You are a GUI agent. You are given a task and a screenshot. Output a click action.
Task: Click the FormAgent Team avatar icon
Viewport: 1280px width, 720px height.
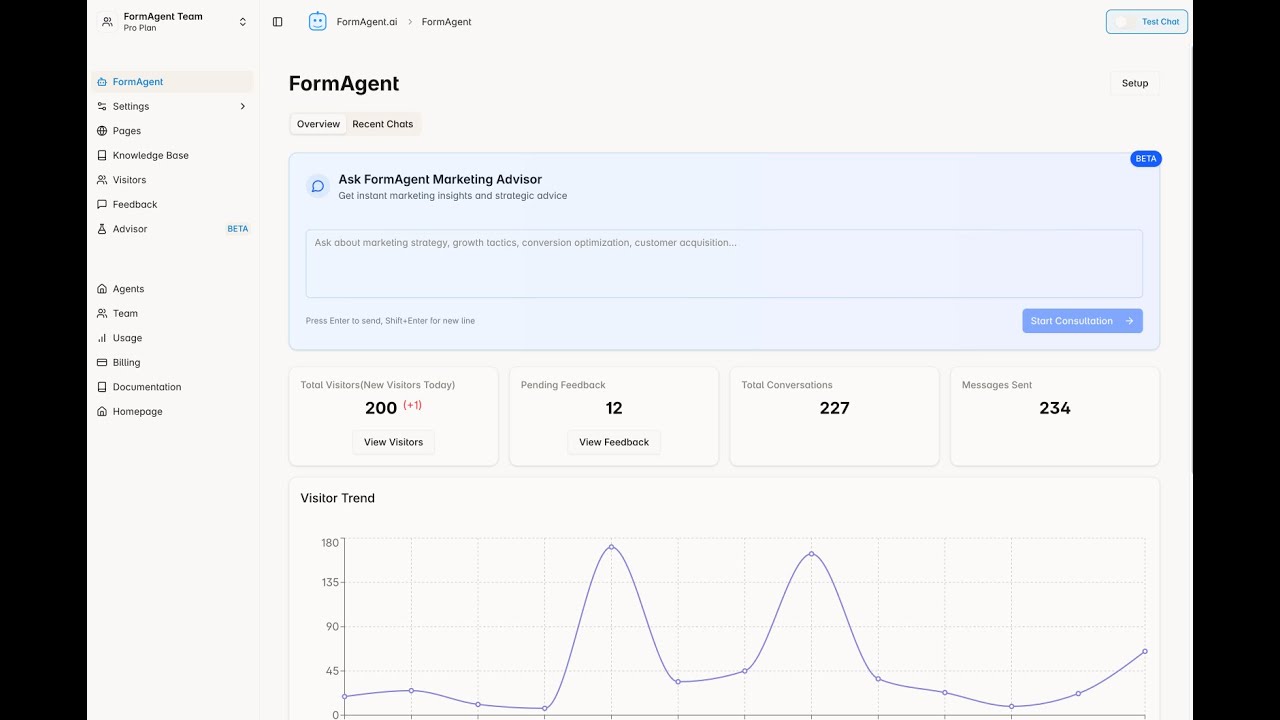[108, 21]
